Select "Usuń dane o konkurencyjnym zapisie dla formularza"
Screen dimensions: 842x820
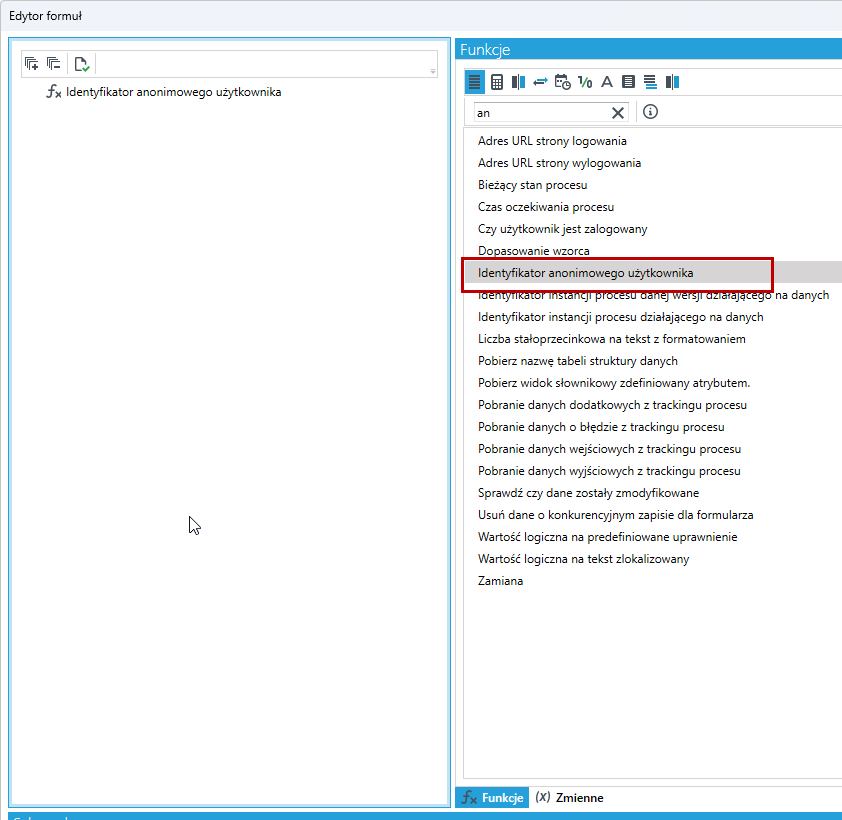coord(615,516)
